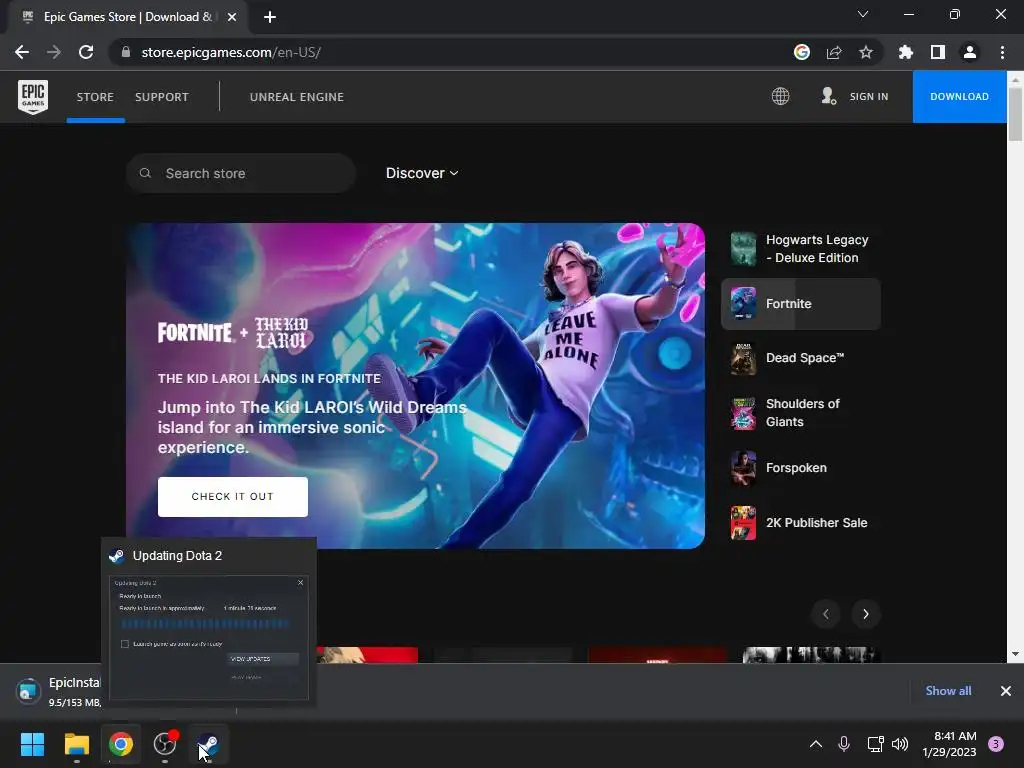Screen dimensions: 1024x768
Task: Open Shoulders of Giants entry
Action: point(801,413)
